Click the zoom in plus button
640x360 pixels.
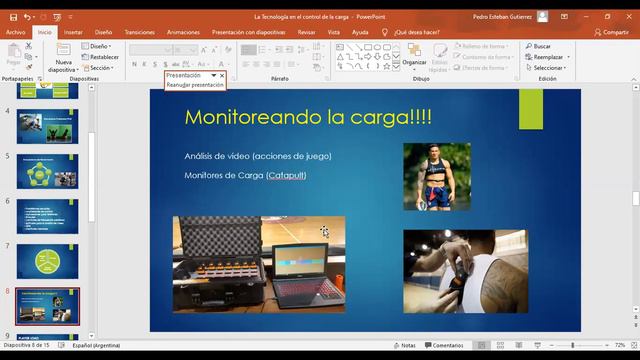[x=607, y=345]
